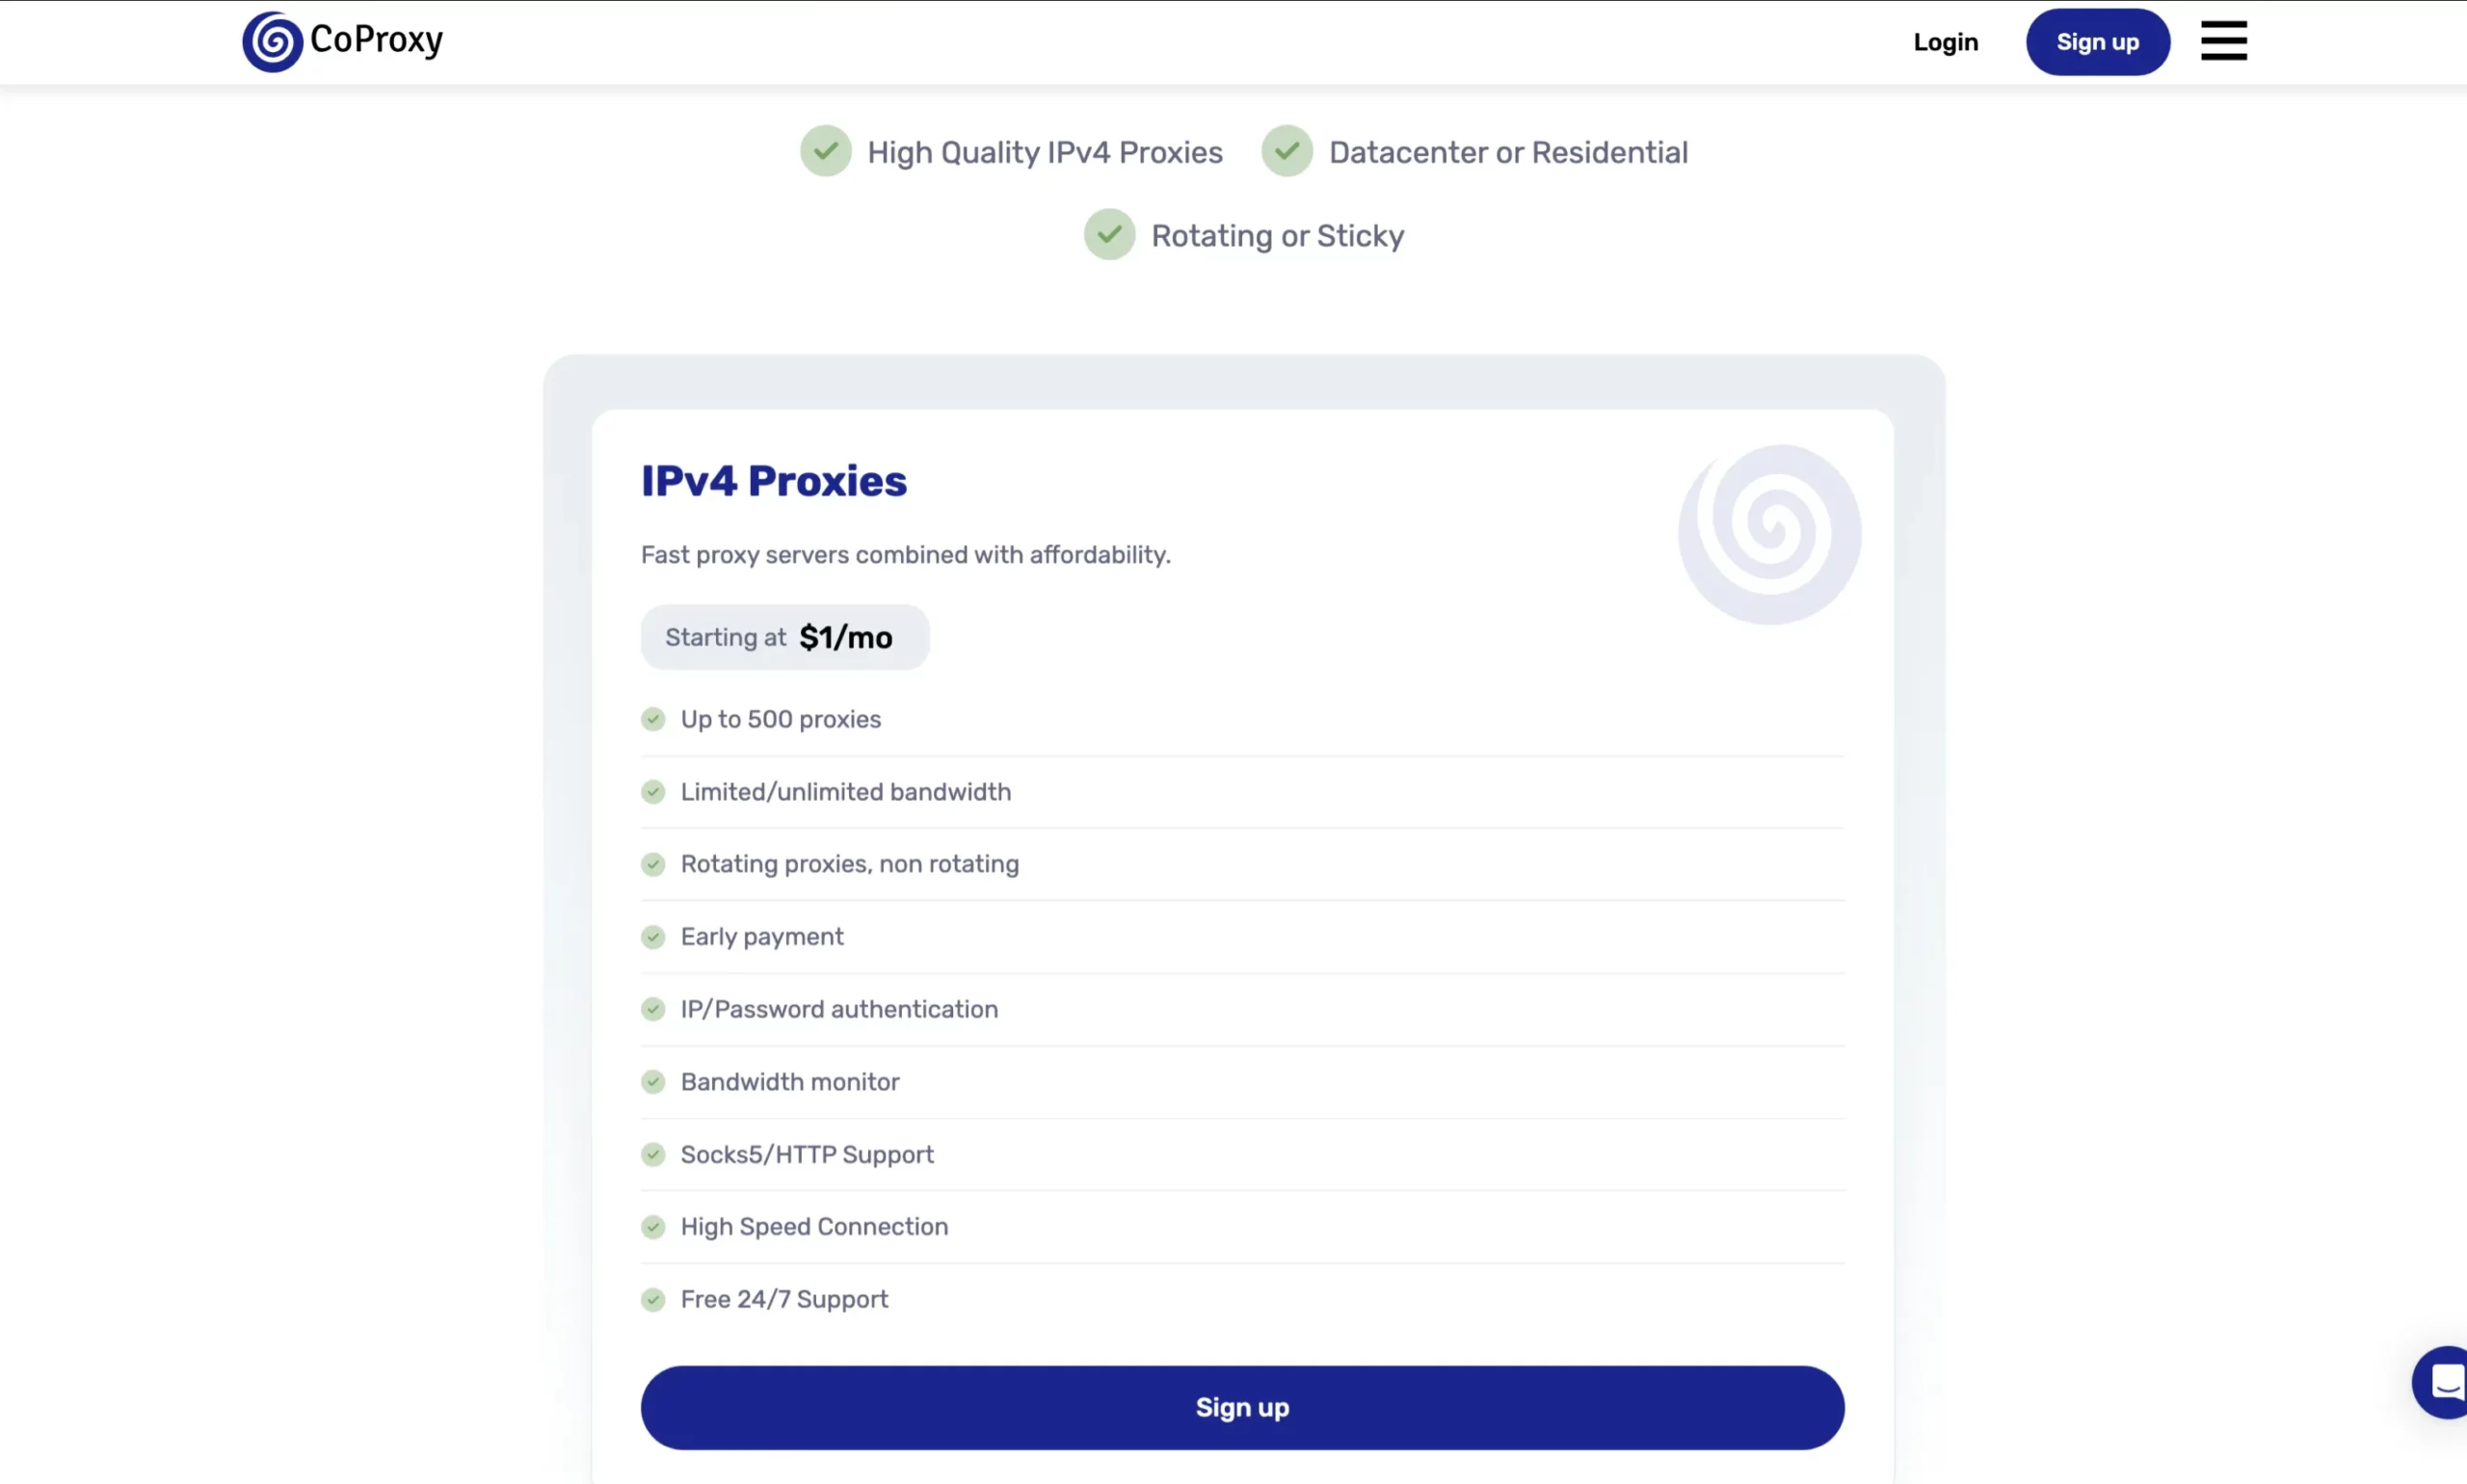Click the CoProxy spiral logo icon
This screenshot has height=1484, width=2467.
(x=272, y=42)
